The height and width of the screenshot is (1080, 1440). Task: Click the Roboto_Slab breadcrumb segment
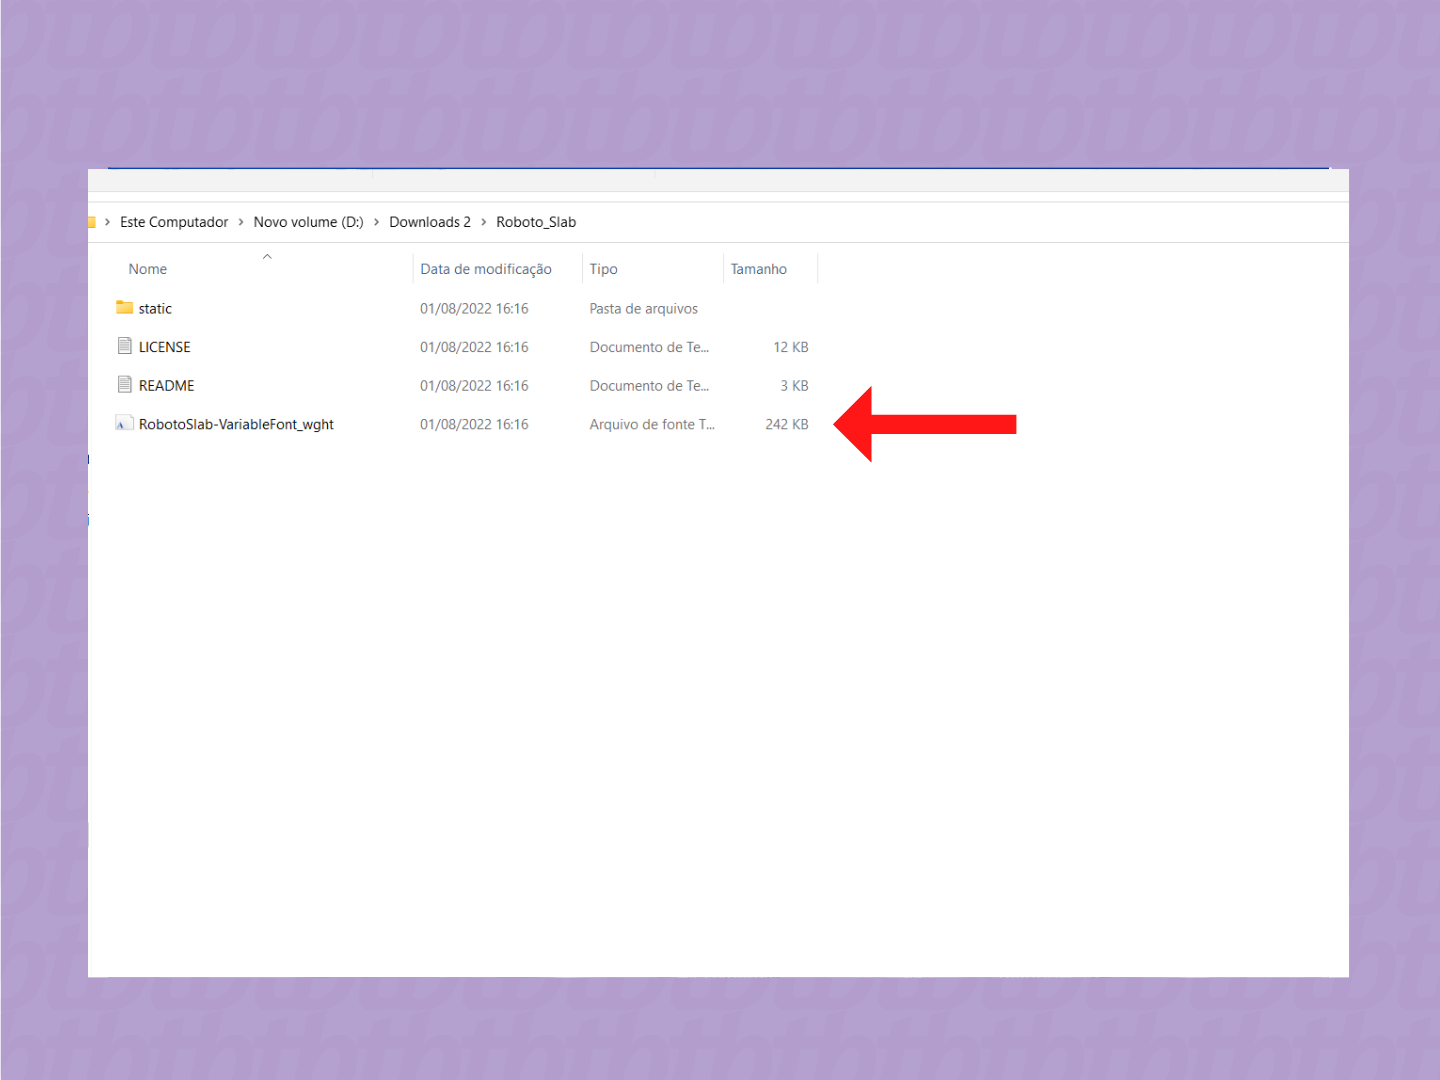[x=536, y=221]
